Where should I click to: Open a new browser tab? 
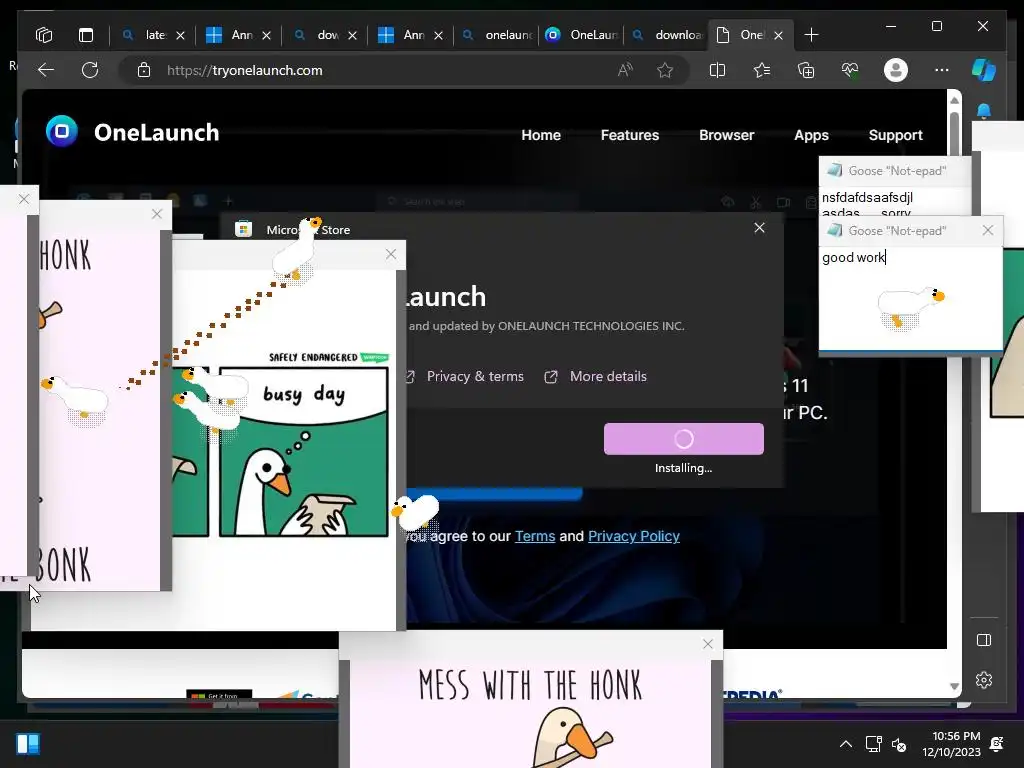[811, 35]
